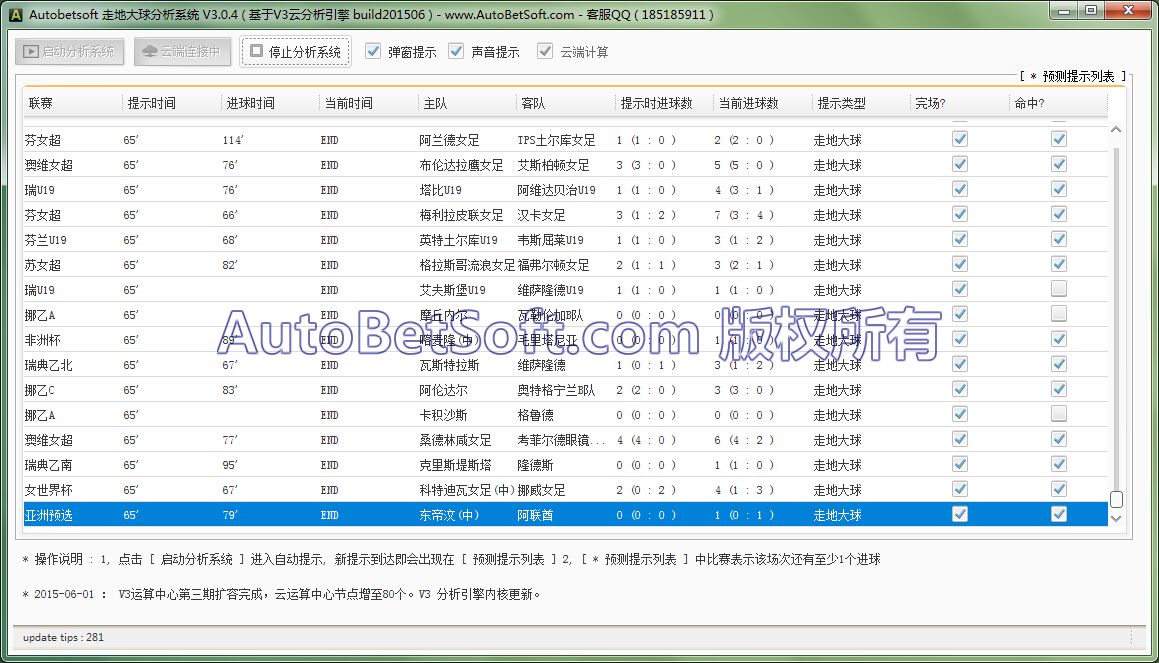The width and height of the screenshot is (1159, 663).
Task: Toggle 完场 checkbox for 卡积沙斯 row
Action: point(960,414)
